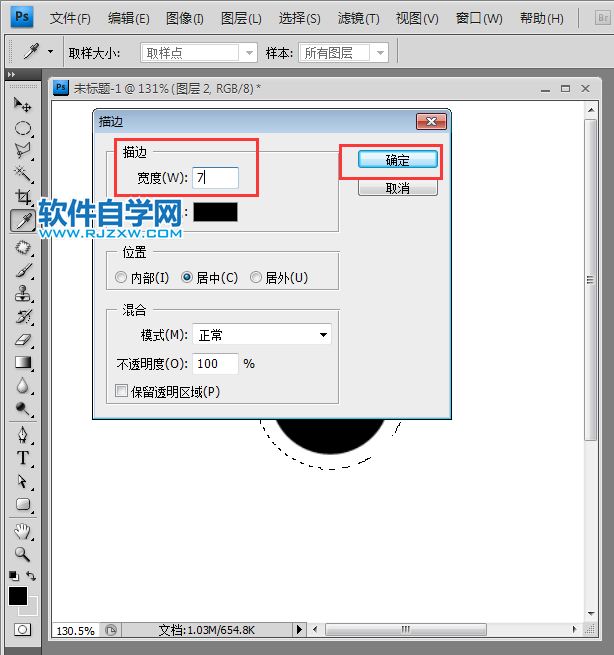Select the Gradient tool
The width and height of the screenshot is (614, 655).
pos(23,363)
